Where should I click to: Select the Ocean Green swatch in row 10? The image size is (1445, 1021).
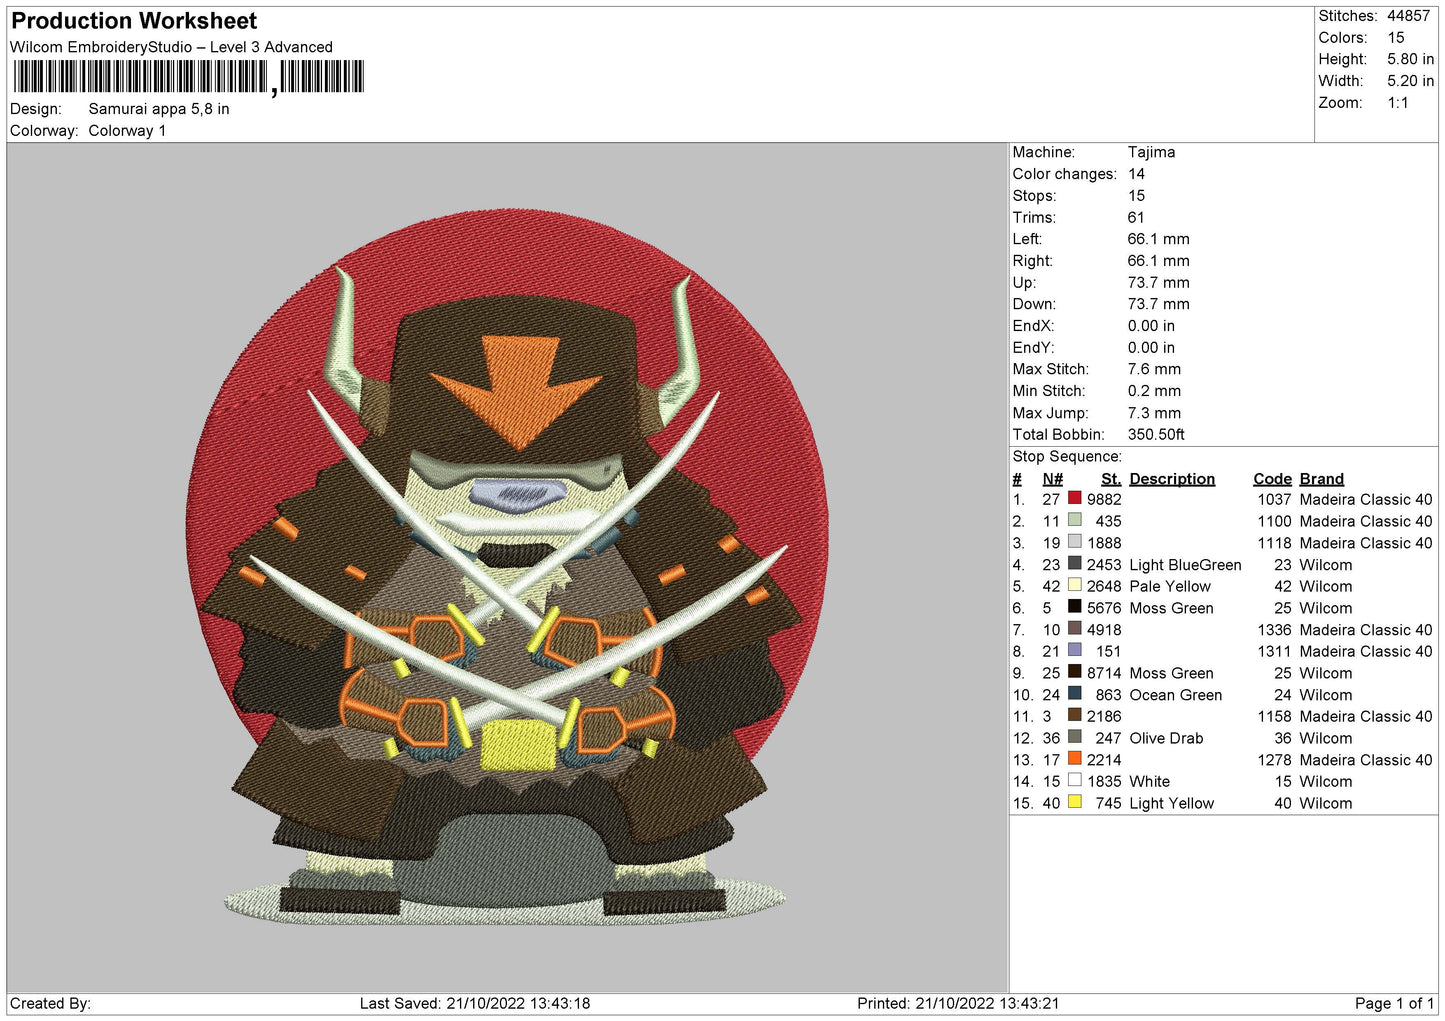(1075, 694)
